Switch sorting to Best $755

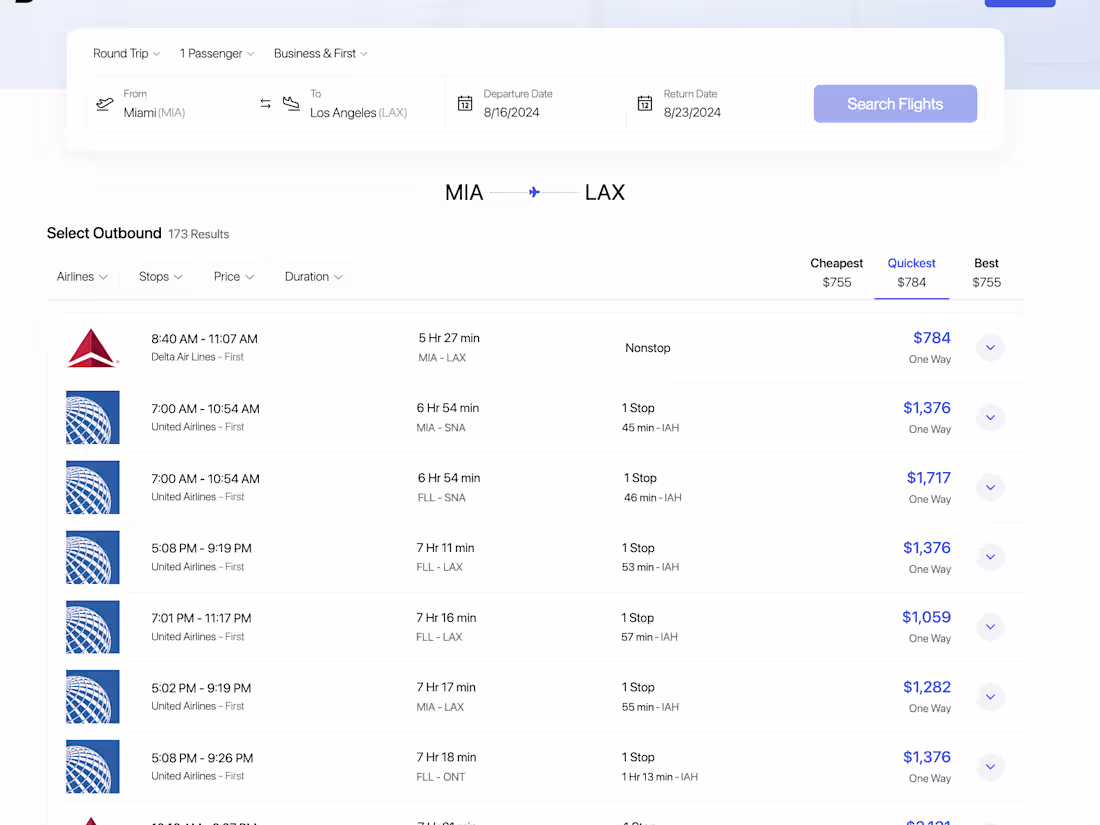[x=986, y=272]
